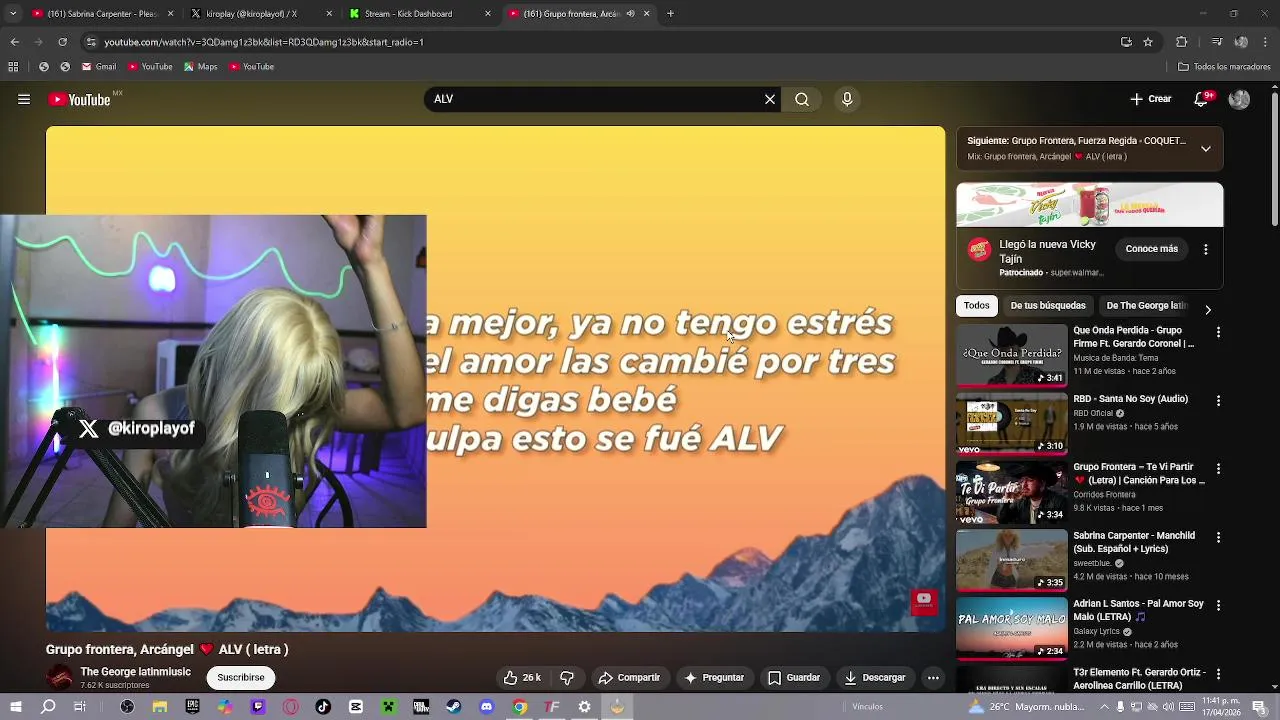Open options for Sabrina Carpenter Manchild

coord(1218,537)
